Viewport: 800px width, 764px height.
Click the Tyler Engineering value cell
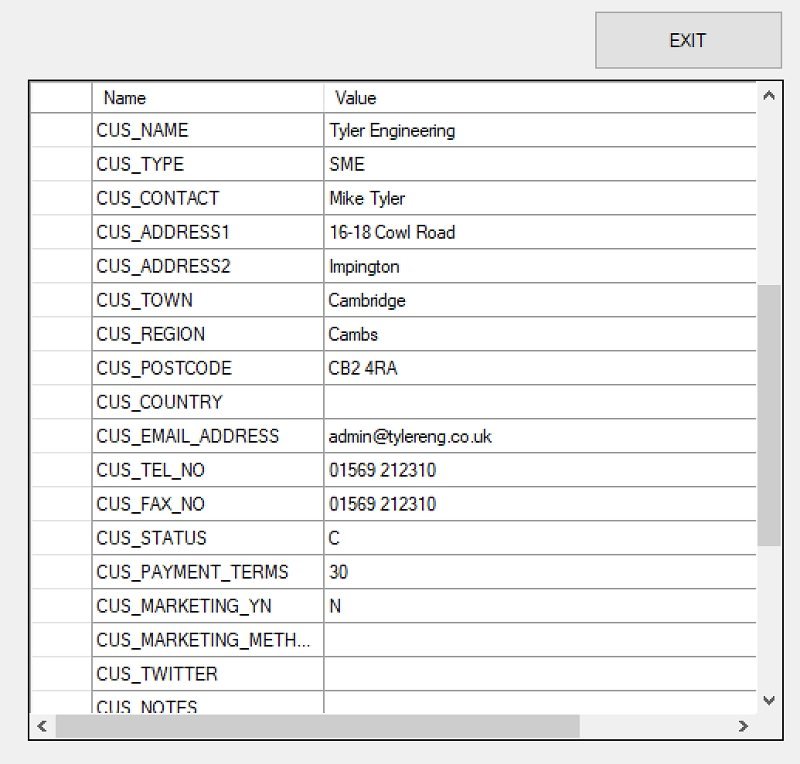click(540, 130)
